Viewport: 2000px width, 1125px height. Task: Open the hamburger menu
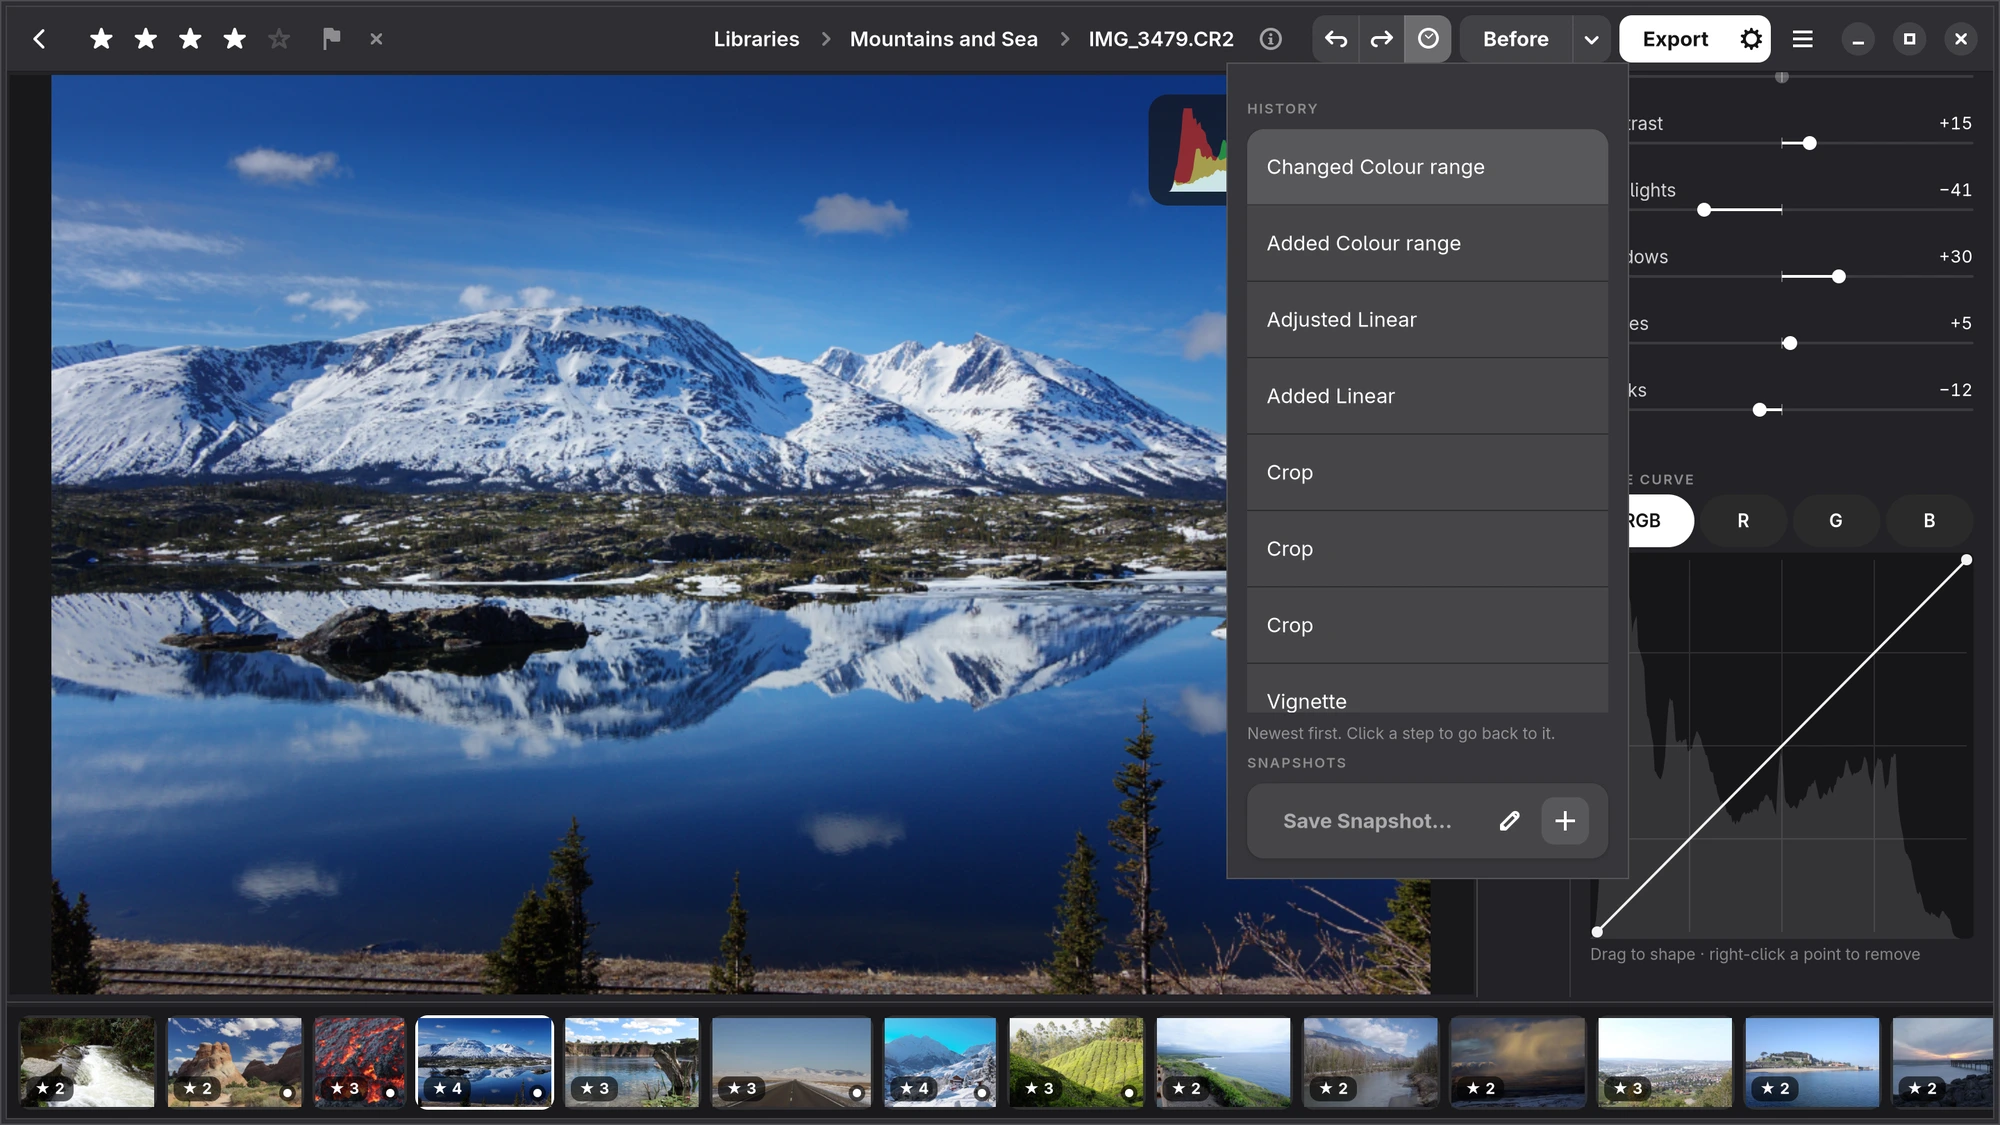(x=1803, y=39)
